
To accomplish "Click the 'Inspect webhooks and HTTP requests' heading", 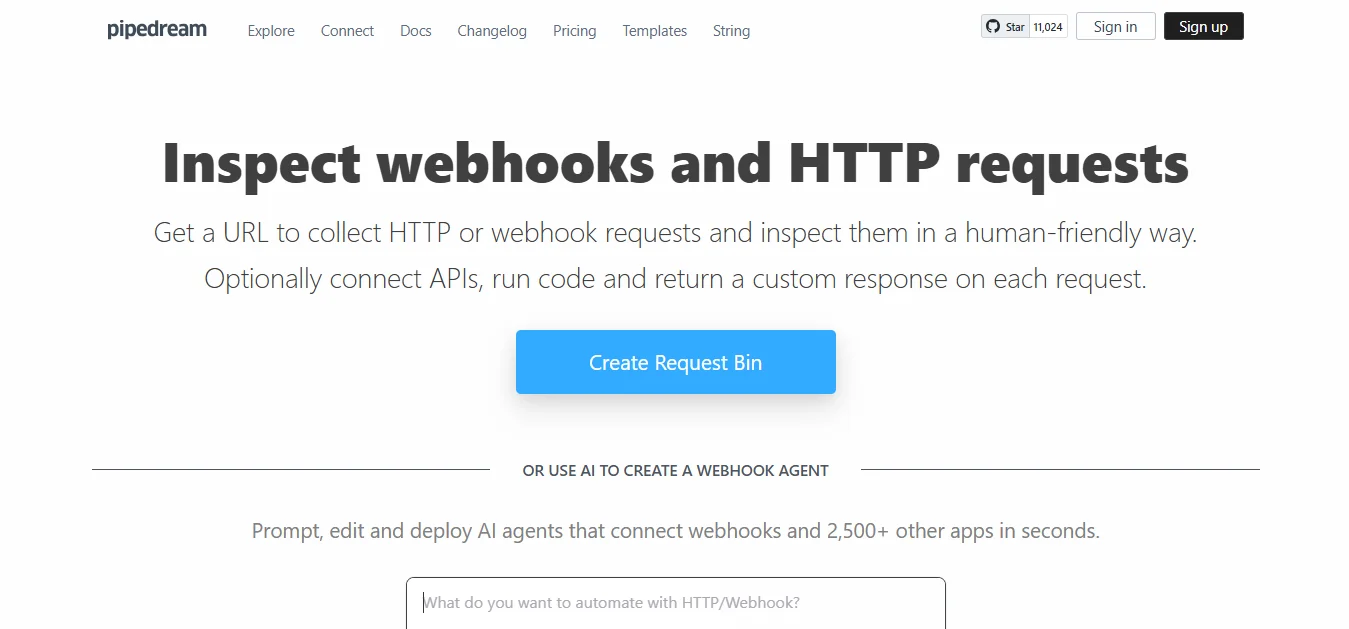I will pyautogui.click(x=675, y=163).
